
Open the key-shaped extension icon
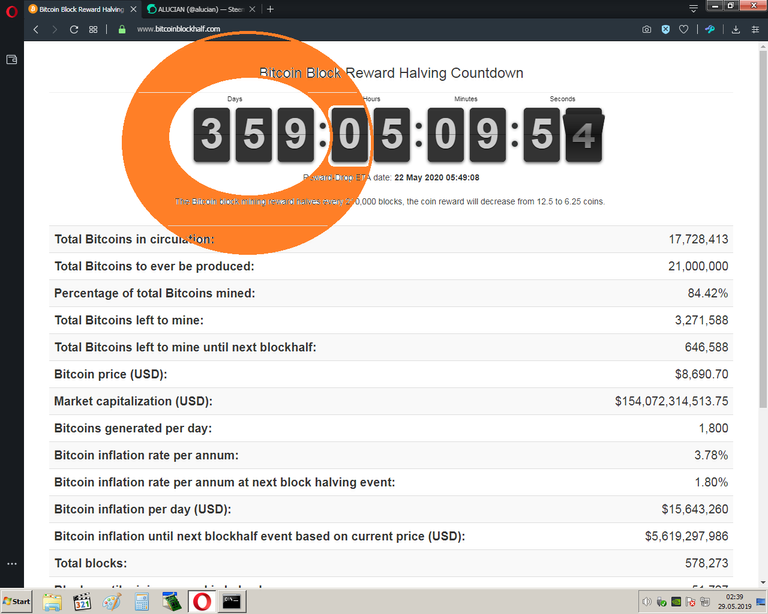(710, 29)
